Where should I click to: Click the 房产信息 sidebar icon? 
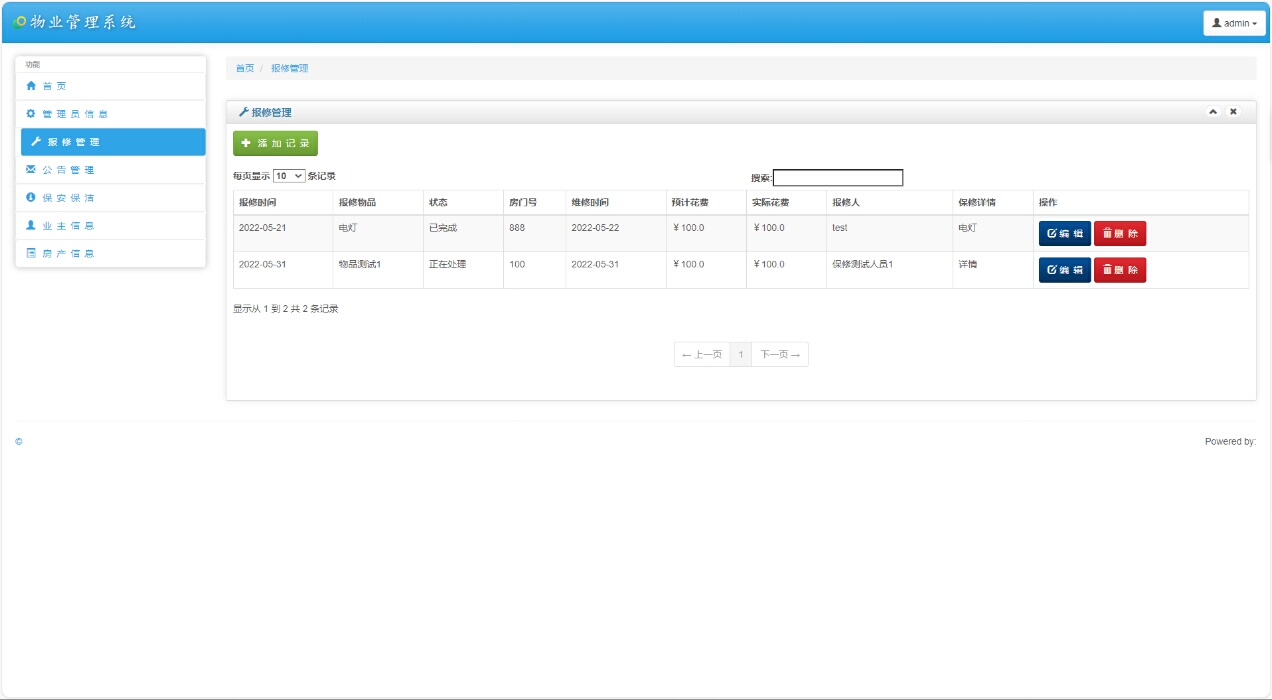(x=31, y=254)
